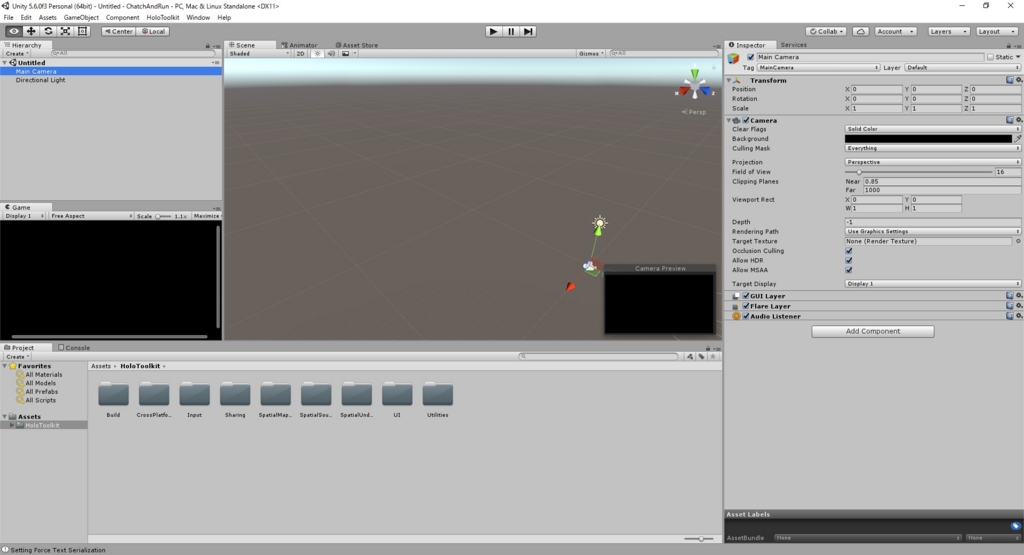The image size is (1024, 555).
Task: Disable GUI Layer component checkbox
Action: (746, 296)
